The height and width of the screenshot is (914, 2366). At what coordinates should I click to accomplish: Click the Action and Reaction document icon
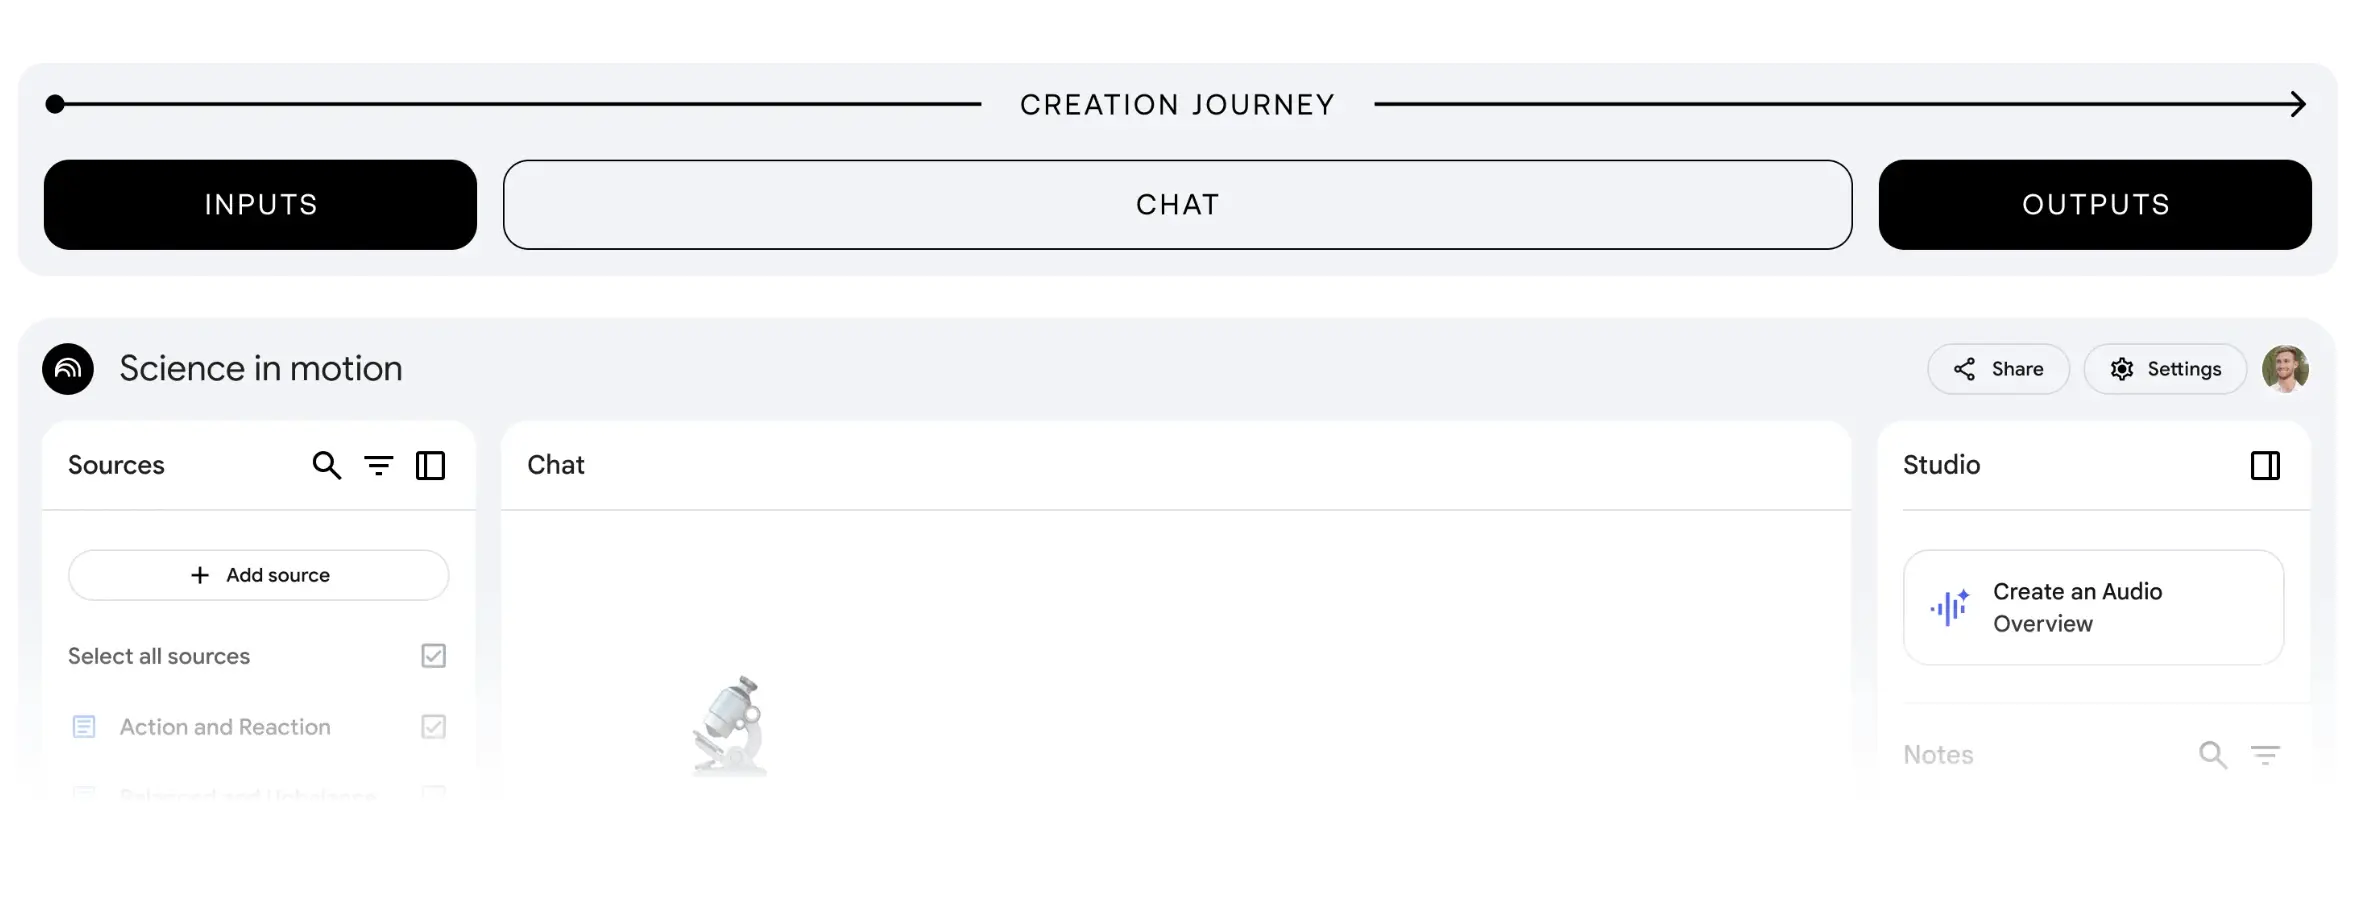(x=84, y=727)
